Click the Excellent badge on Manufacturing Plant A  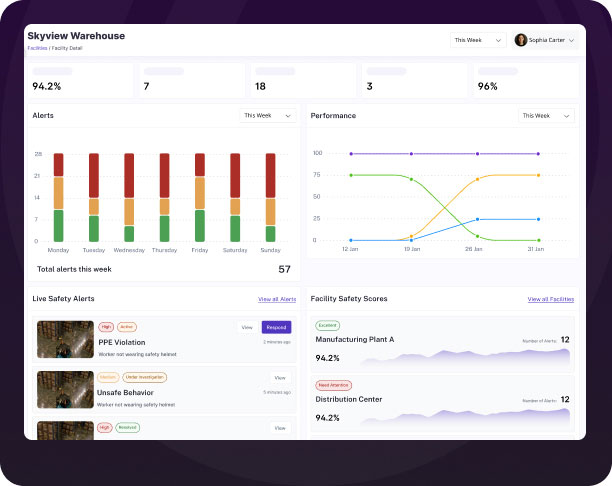[327, 325]
